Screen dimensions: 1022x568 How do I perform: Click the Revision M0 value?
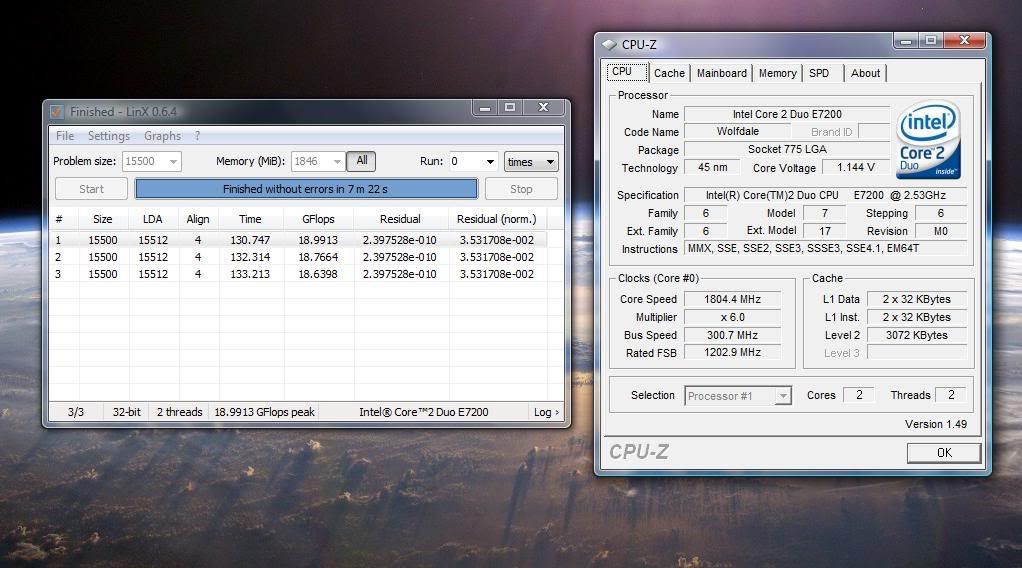click(x=941, y=231)
